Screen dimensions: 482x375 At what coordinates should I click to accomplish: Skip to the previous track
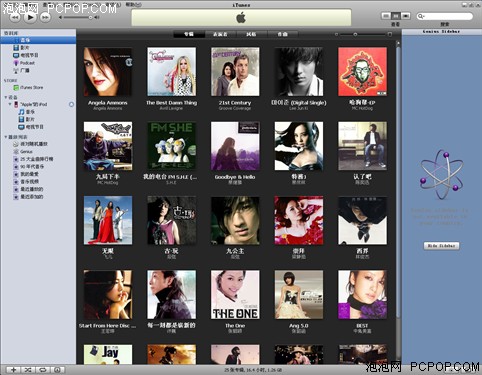(x=15, y=18)
